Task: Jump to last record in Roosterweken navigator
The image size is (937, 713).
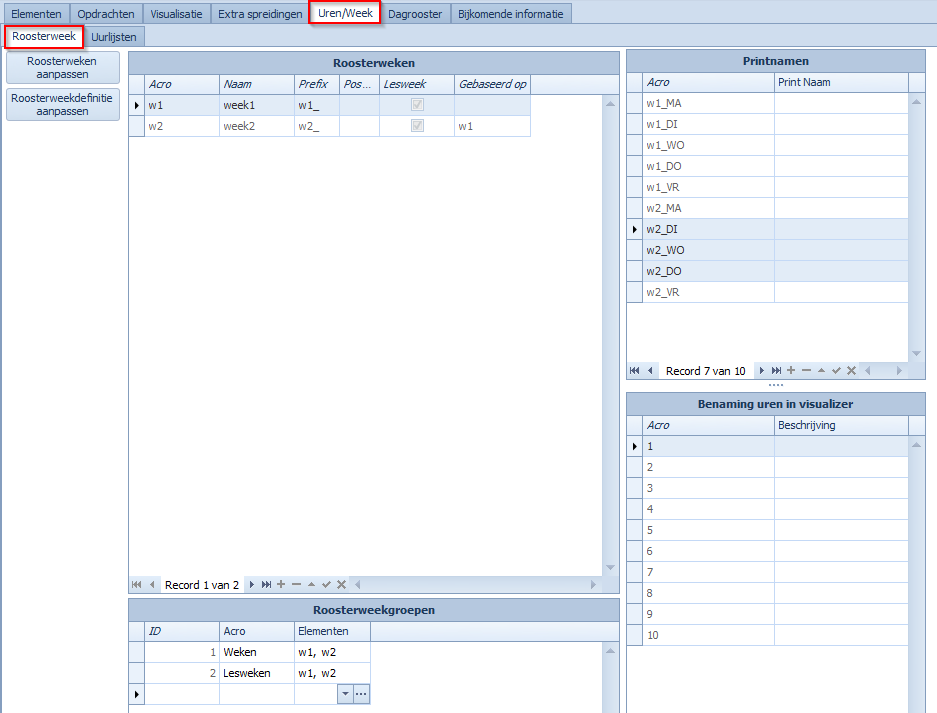Action: click(267, 585)
